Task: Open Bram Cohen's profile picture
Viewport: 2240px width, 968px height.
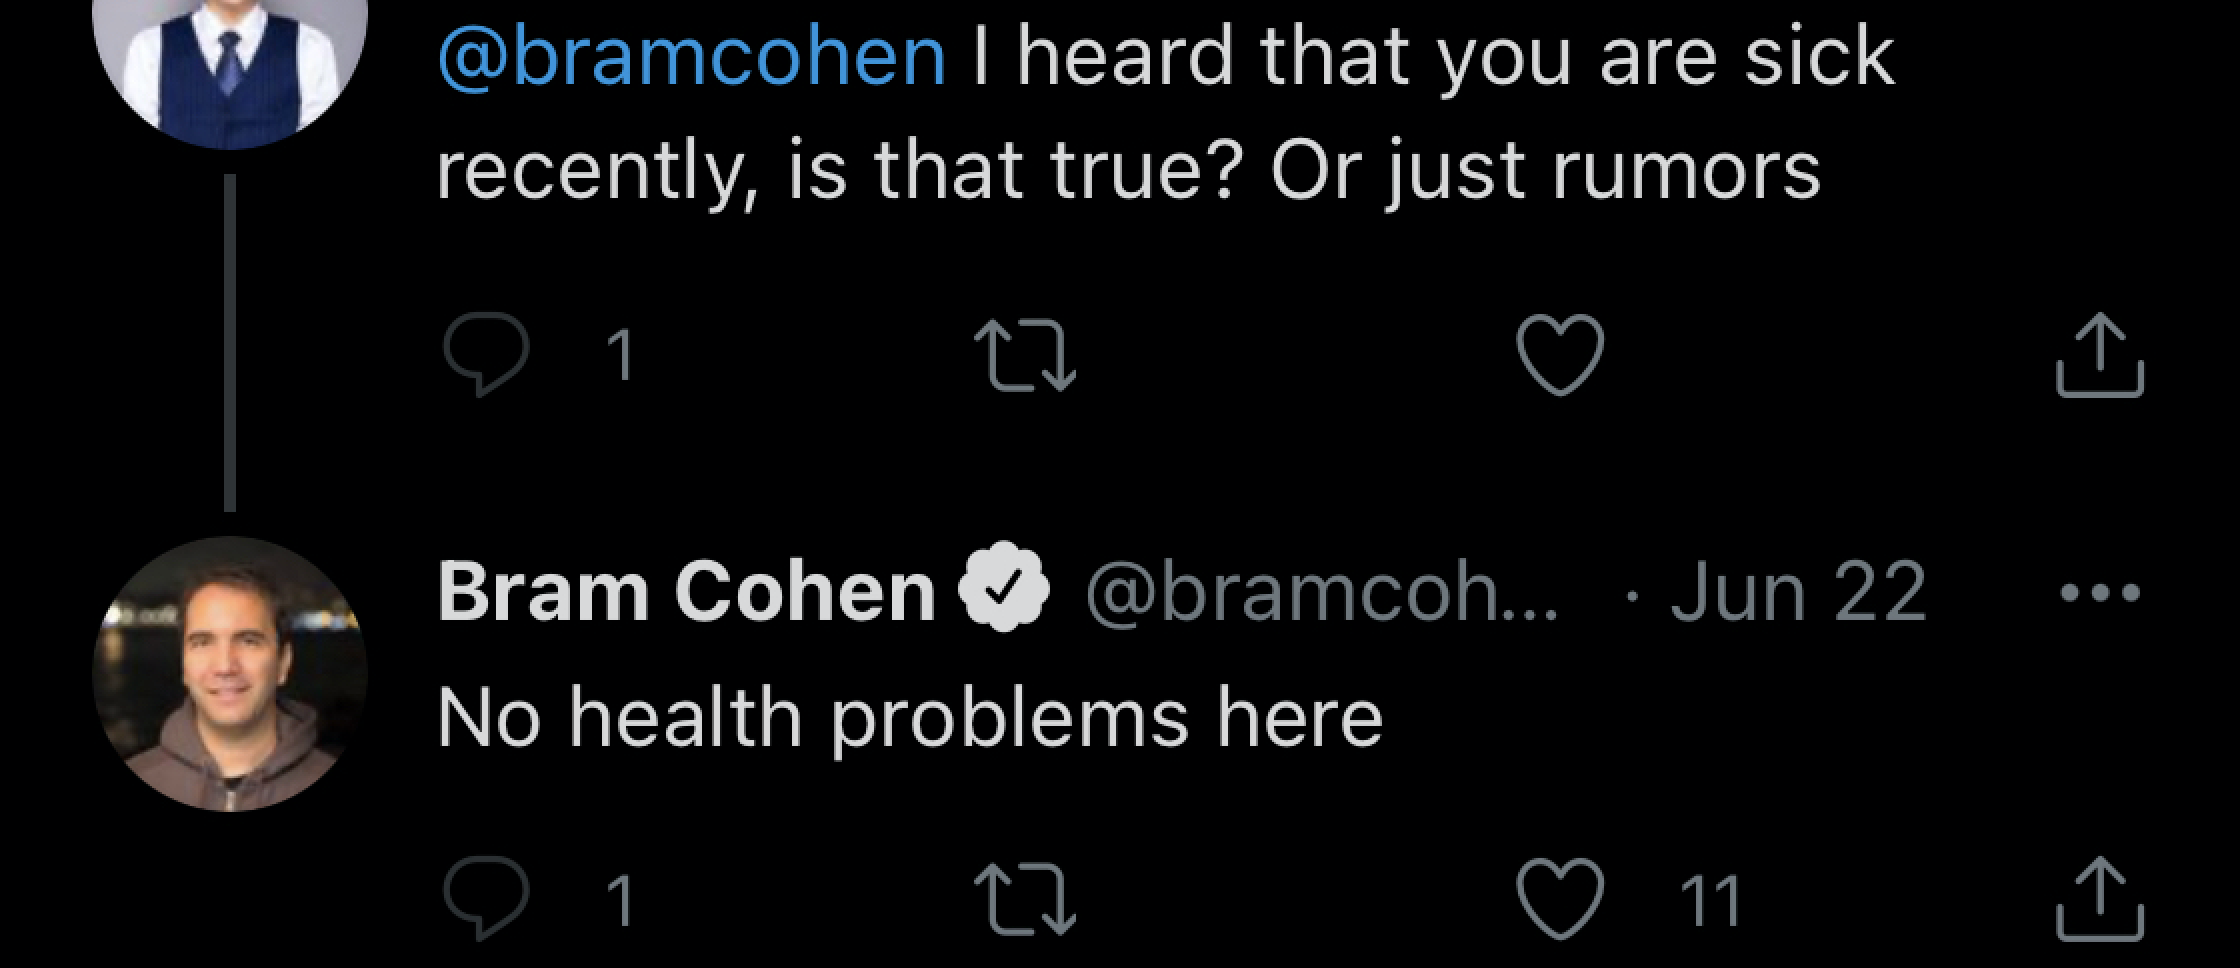Action: pos(230,674)
